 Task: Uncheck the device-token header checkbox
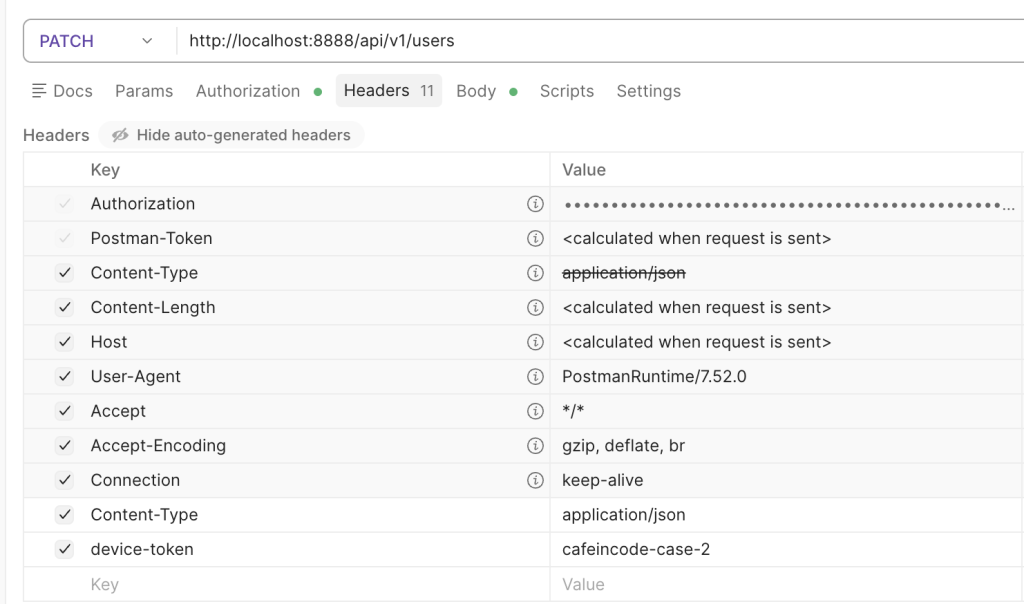tap(65, 549)
